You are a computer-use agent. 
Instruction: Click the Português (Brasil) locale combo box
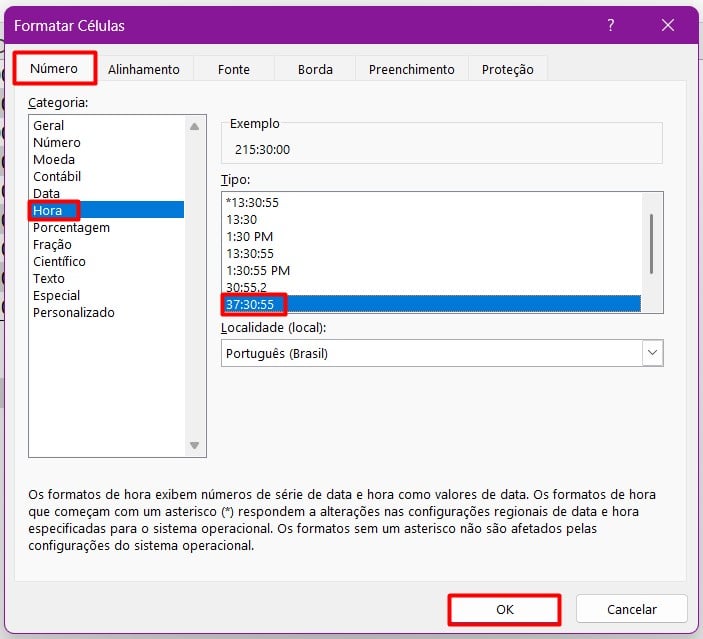[x=431, y=353]
